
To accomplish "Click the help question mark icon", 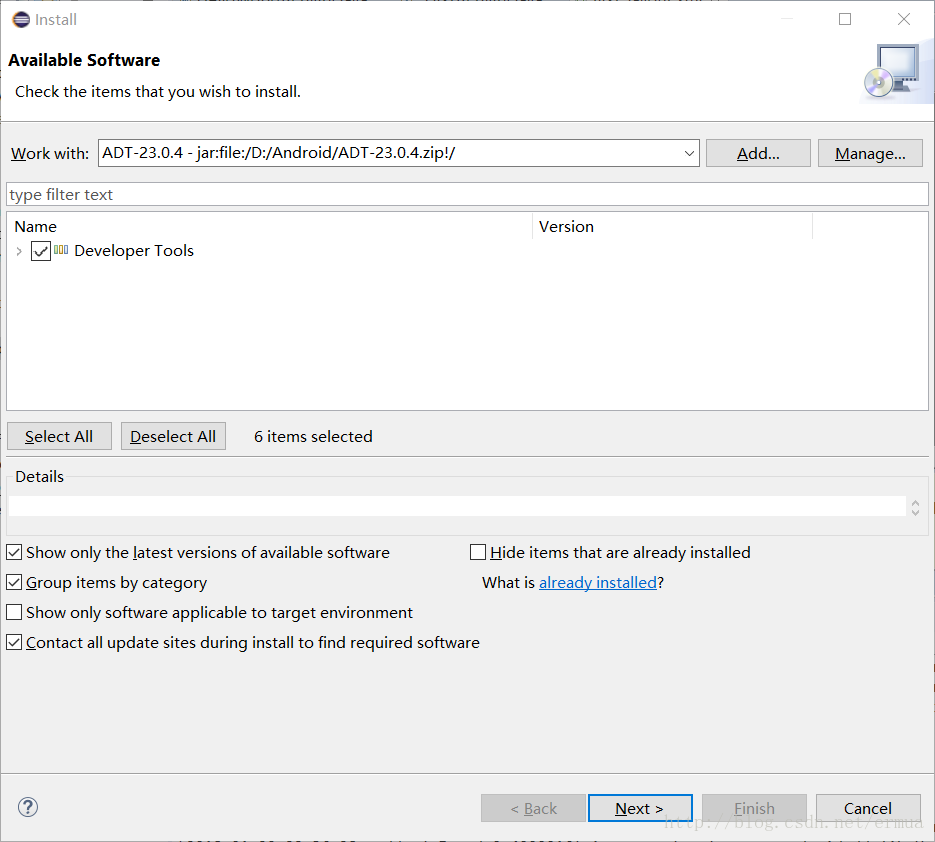I will click(x=28, y=807).
